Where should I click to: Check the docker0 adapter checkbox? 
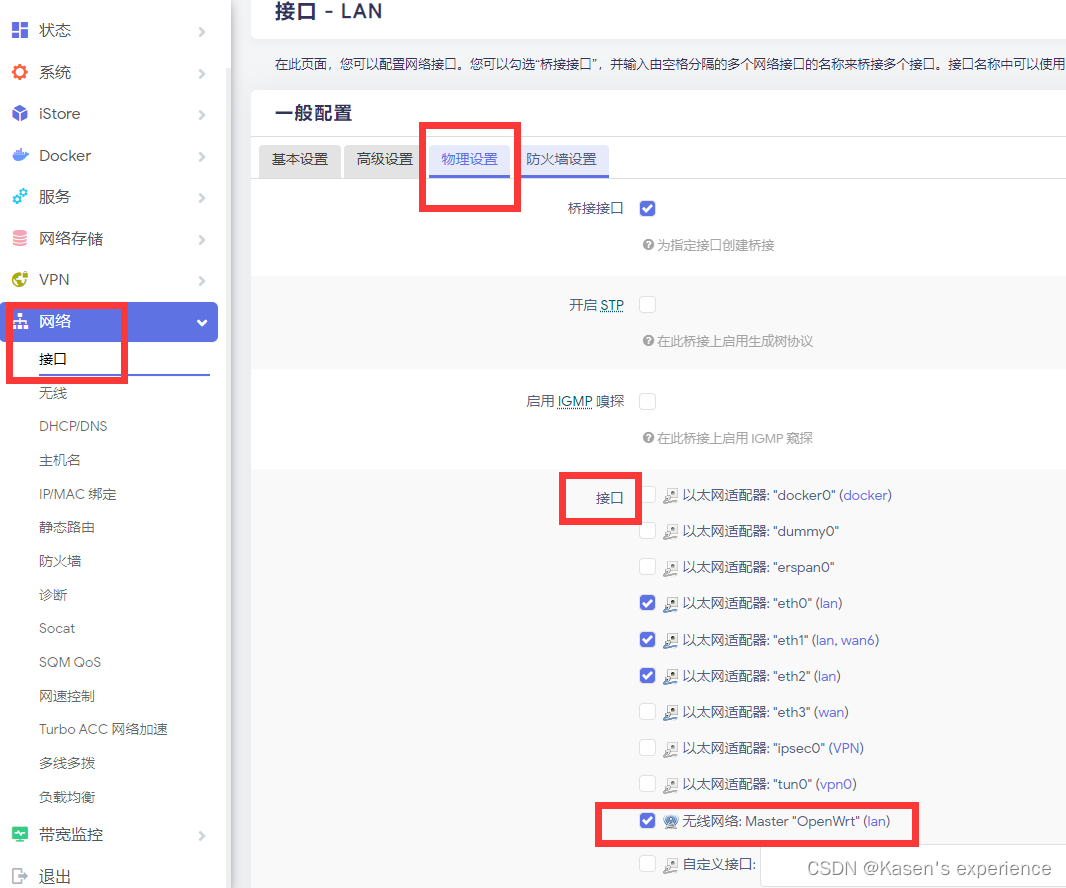pos(647,494)
